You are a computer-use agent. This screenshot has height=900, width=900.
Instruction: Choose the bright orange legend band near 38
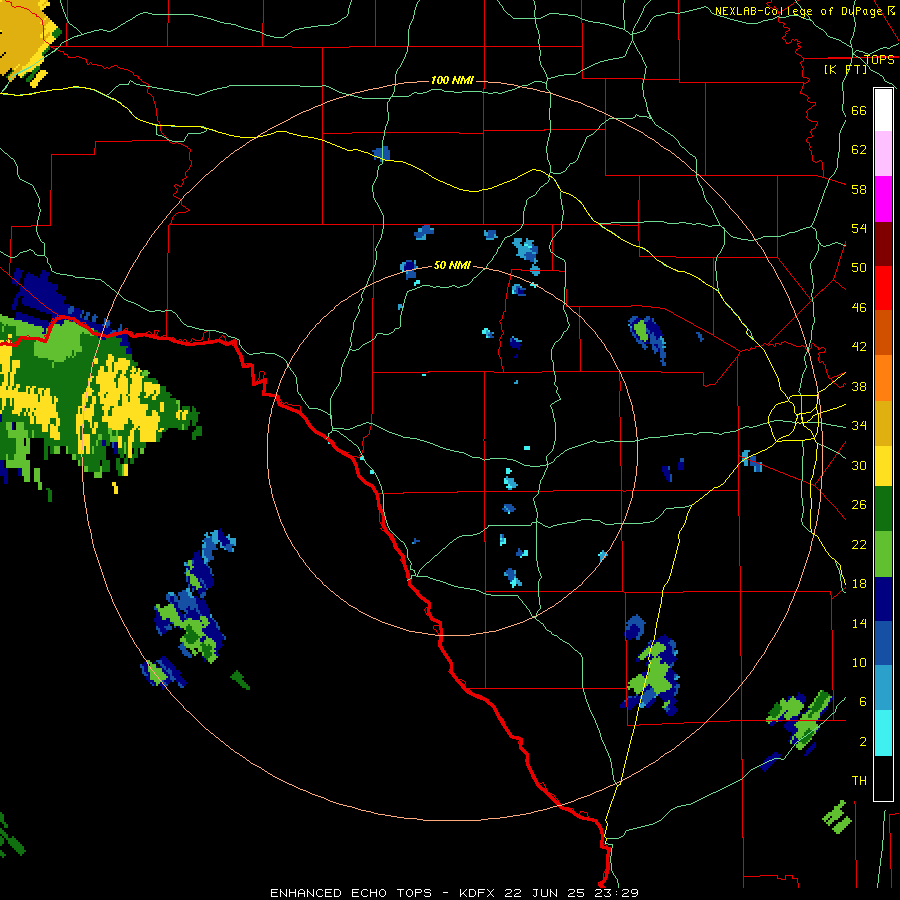coord(883,378)
